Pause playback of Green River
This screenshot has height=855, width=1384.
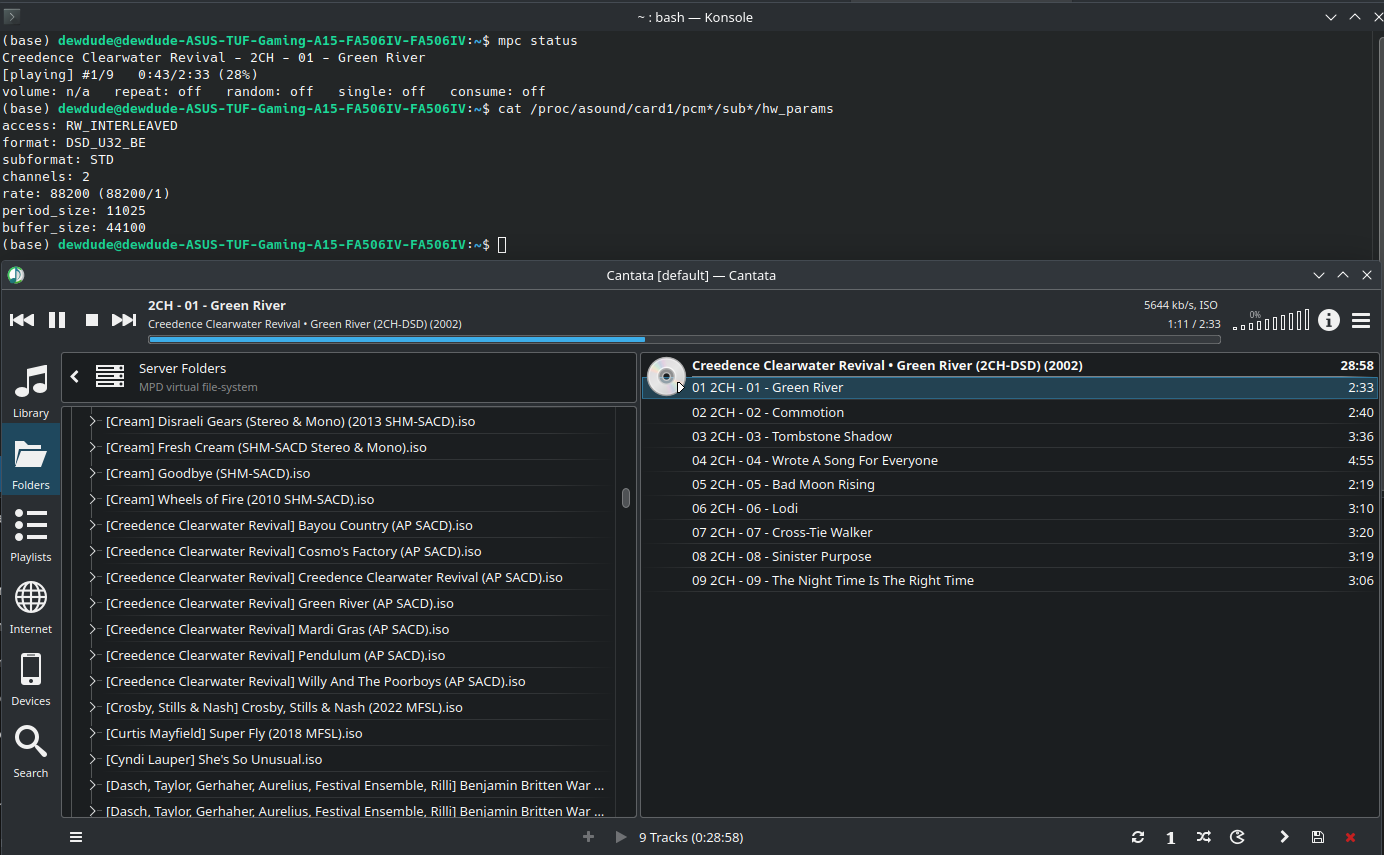click(57, 320)
